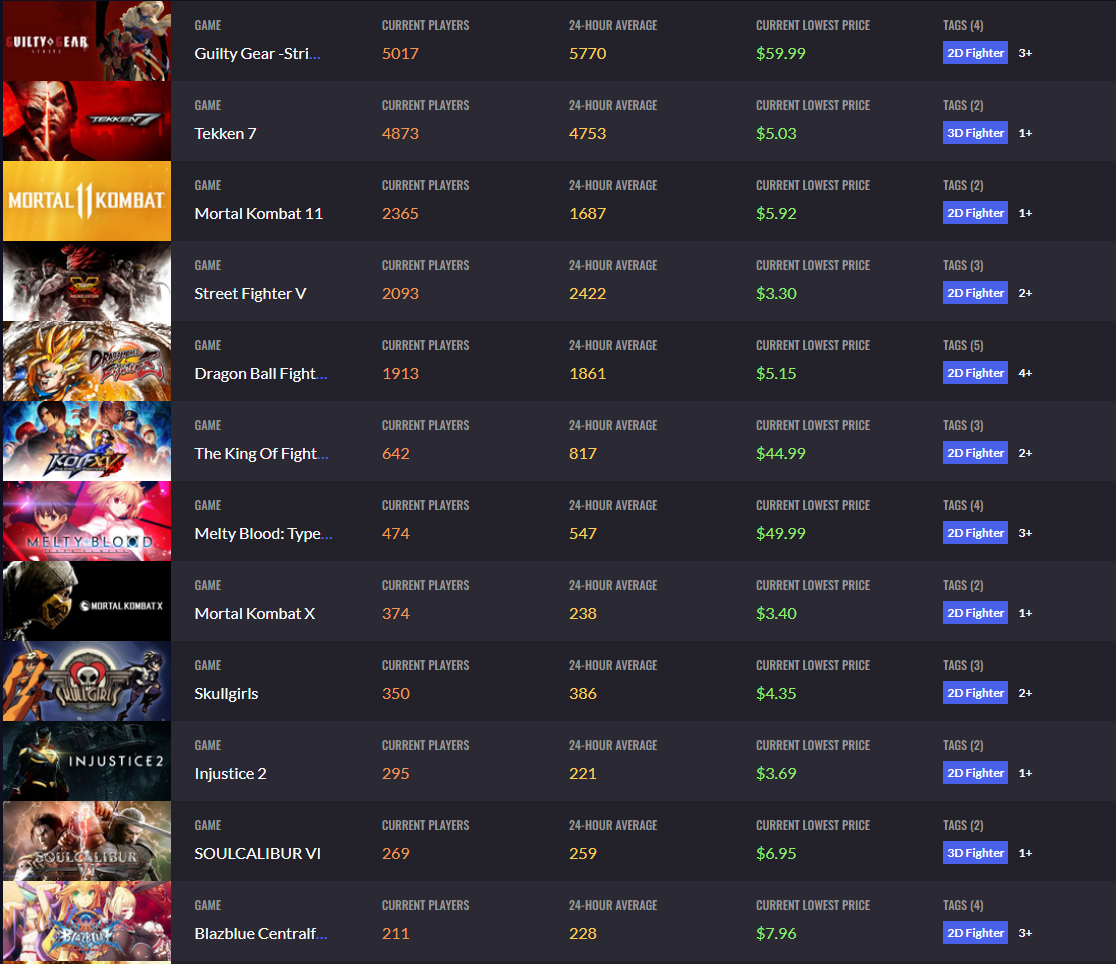
Task: Click 2D Fighter tag for Mortal Kombat 11
Action: [975, 213]
